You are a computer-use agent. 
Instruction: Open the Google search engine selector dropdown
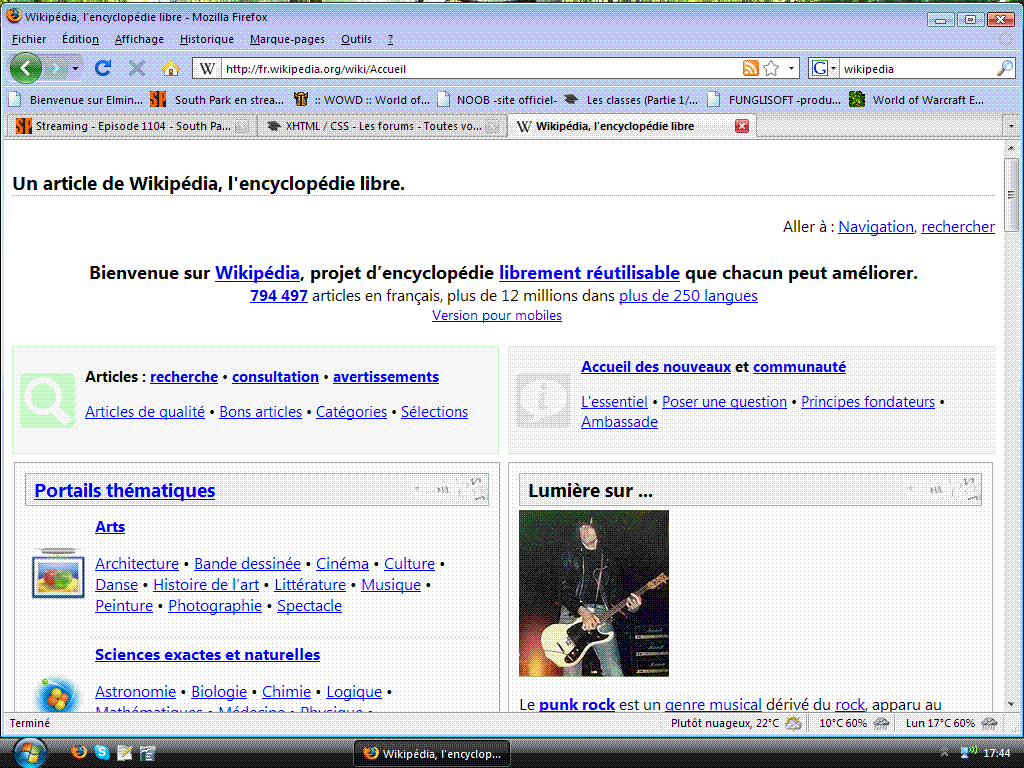click(822, 68)
